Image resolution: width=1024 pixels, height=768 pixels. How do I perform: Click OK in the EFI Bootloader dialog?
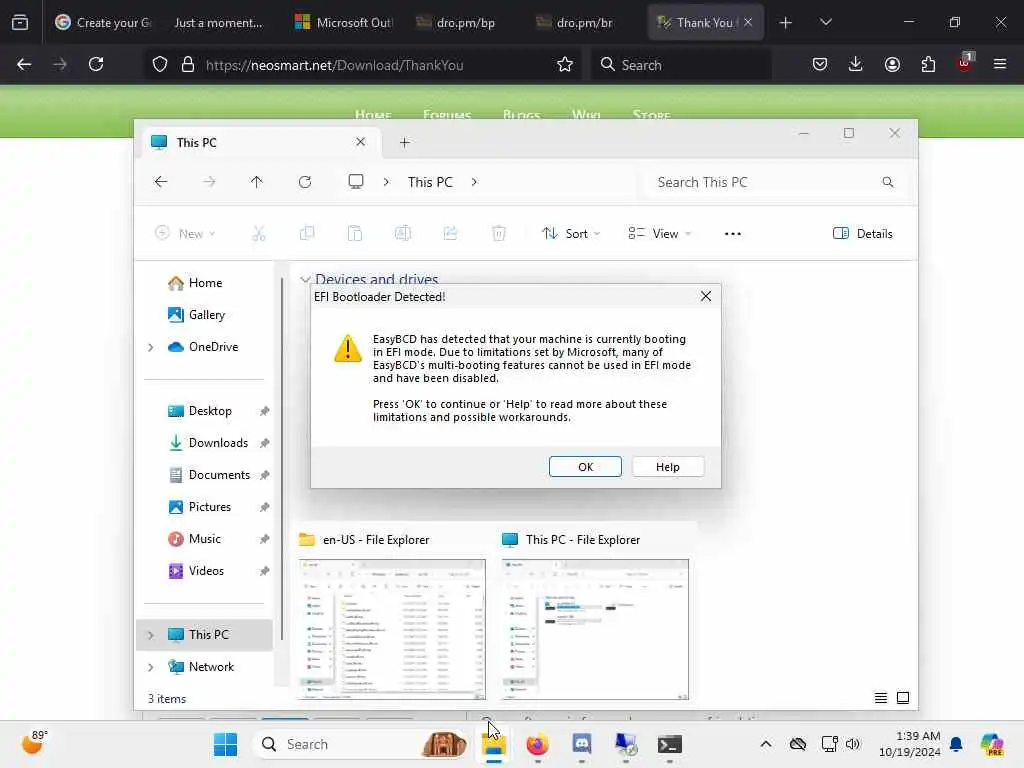[x=585, y=467]
